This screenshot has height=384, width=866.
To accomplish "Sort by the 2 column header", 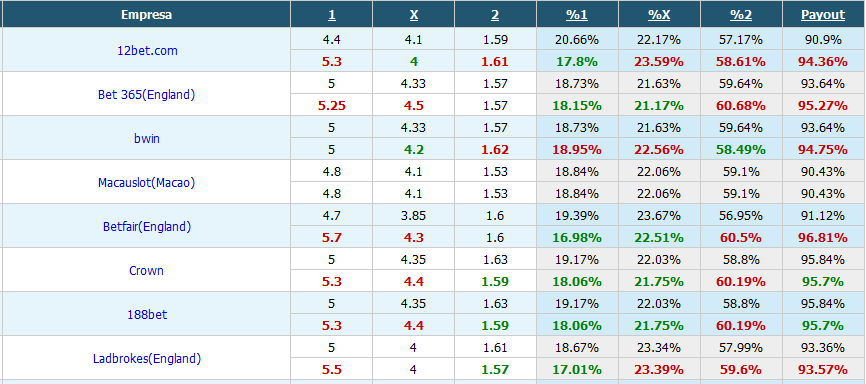I will pyautogui.click(x=495, y=15).
